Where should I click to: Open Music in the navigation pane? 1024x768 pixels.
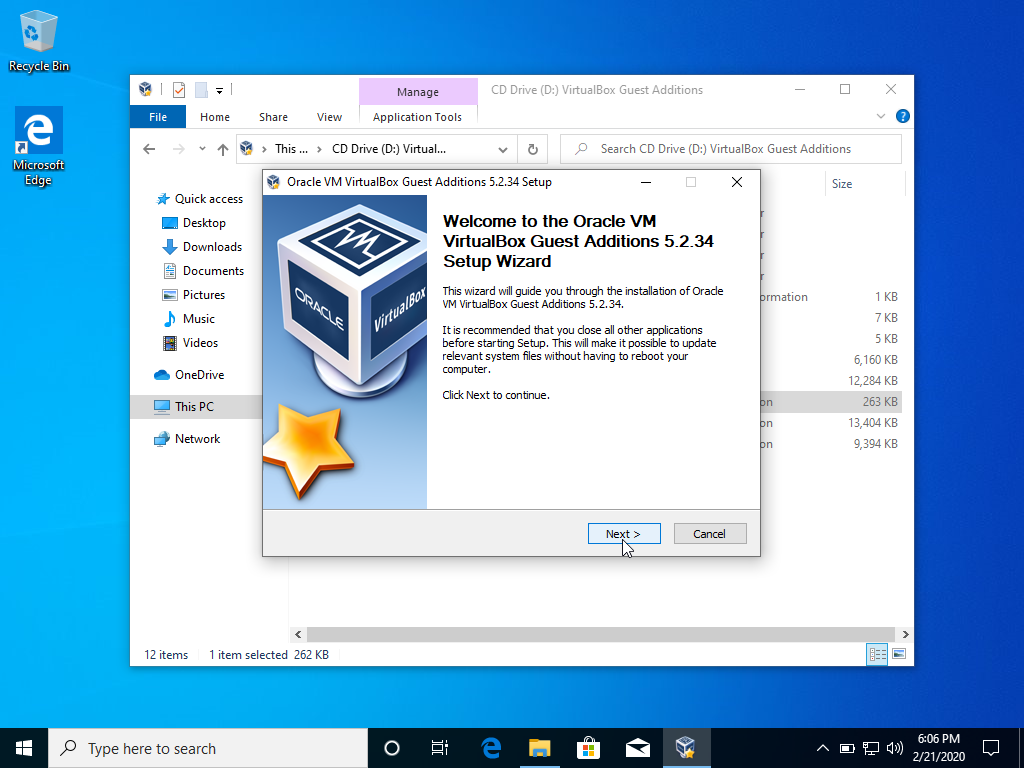(x=189, y=319)
